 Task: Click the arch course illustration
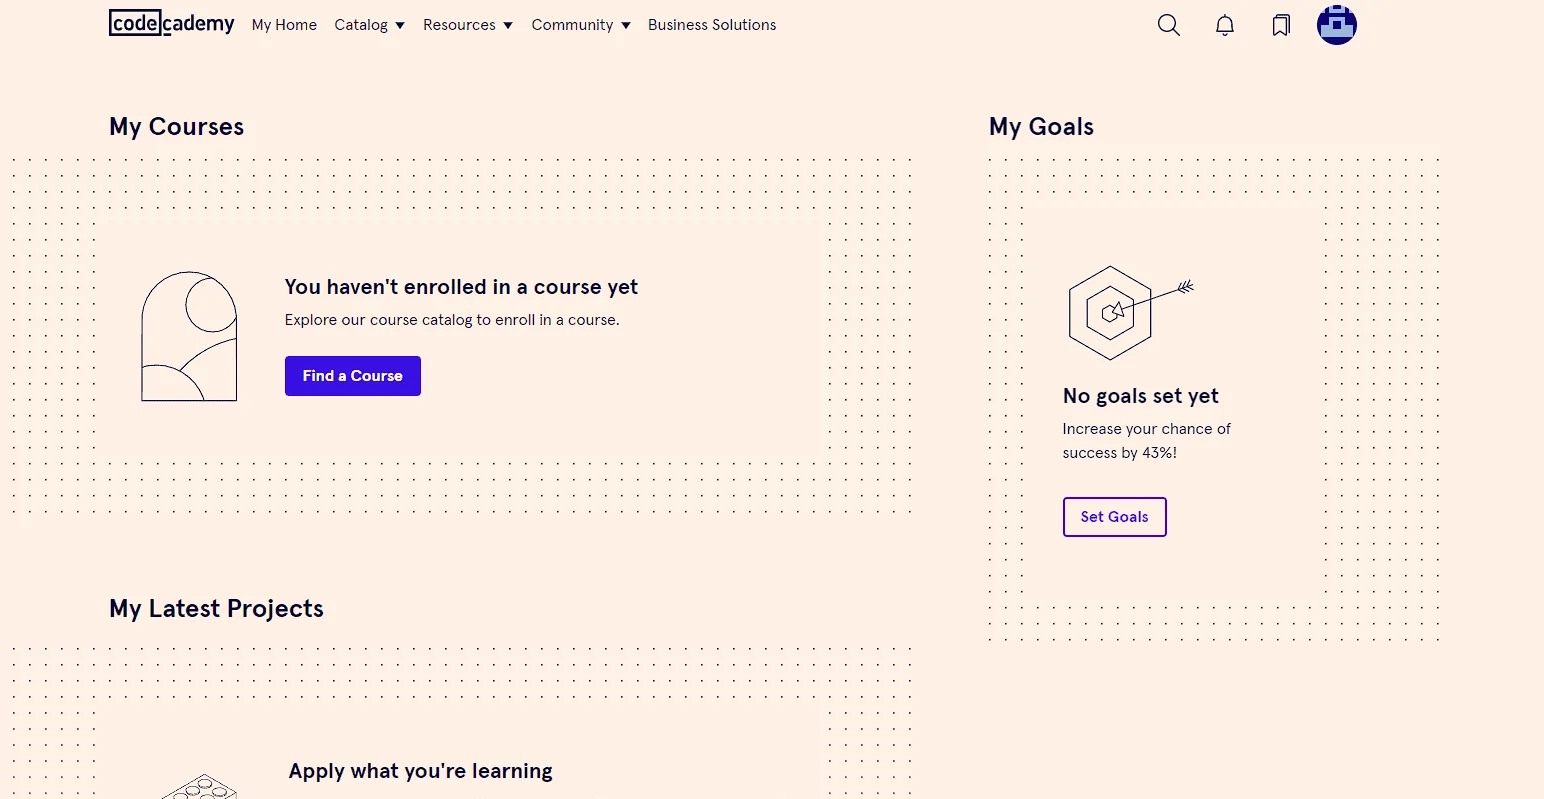point(189,336)
